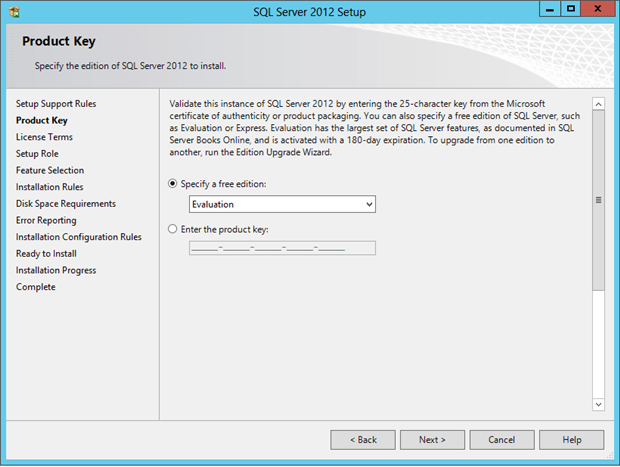The width and height of the screenshot is (620, 467).
Task: Click the SQL Server setup title bar icon
Action: click(x=14, y=12)
